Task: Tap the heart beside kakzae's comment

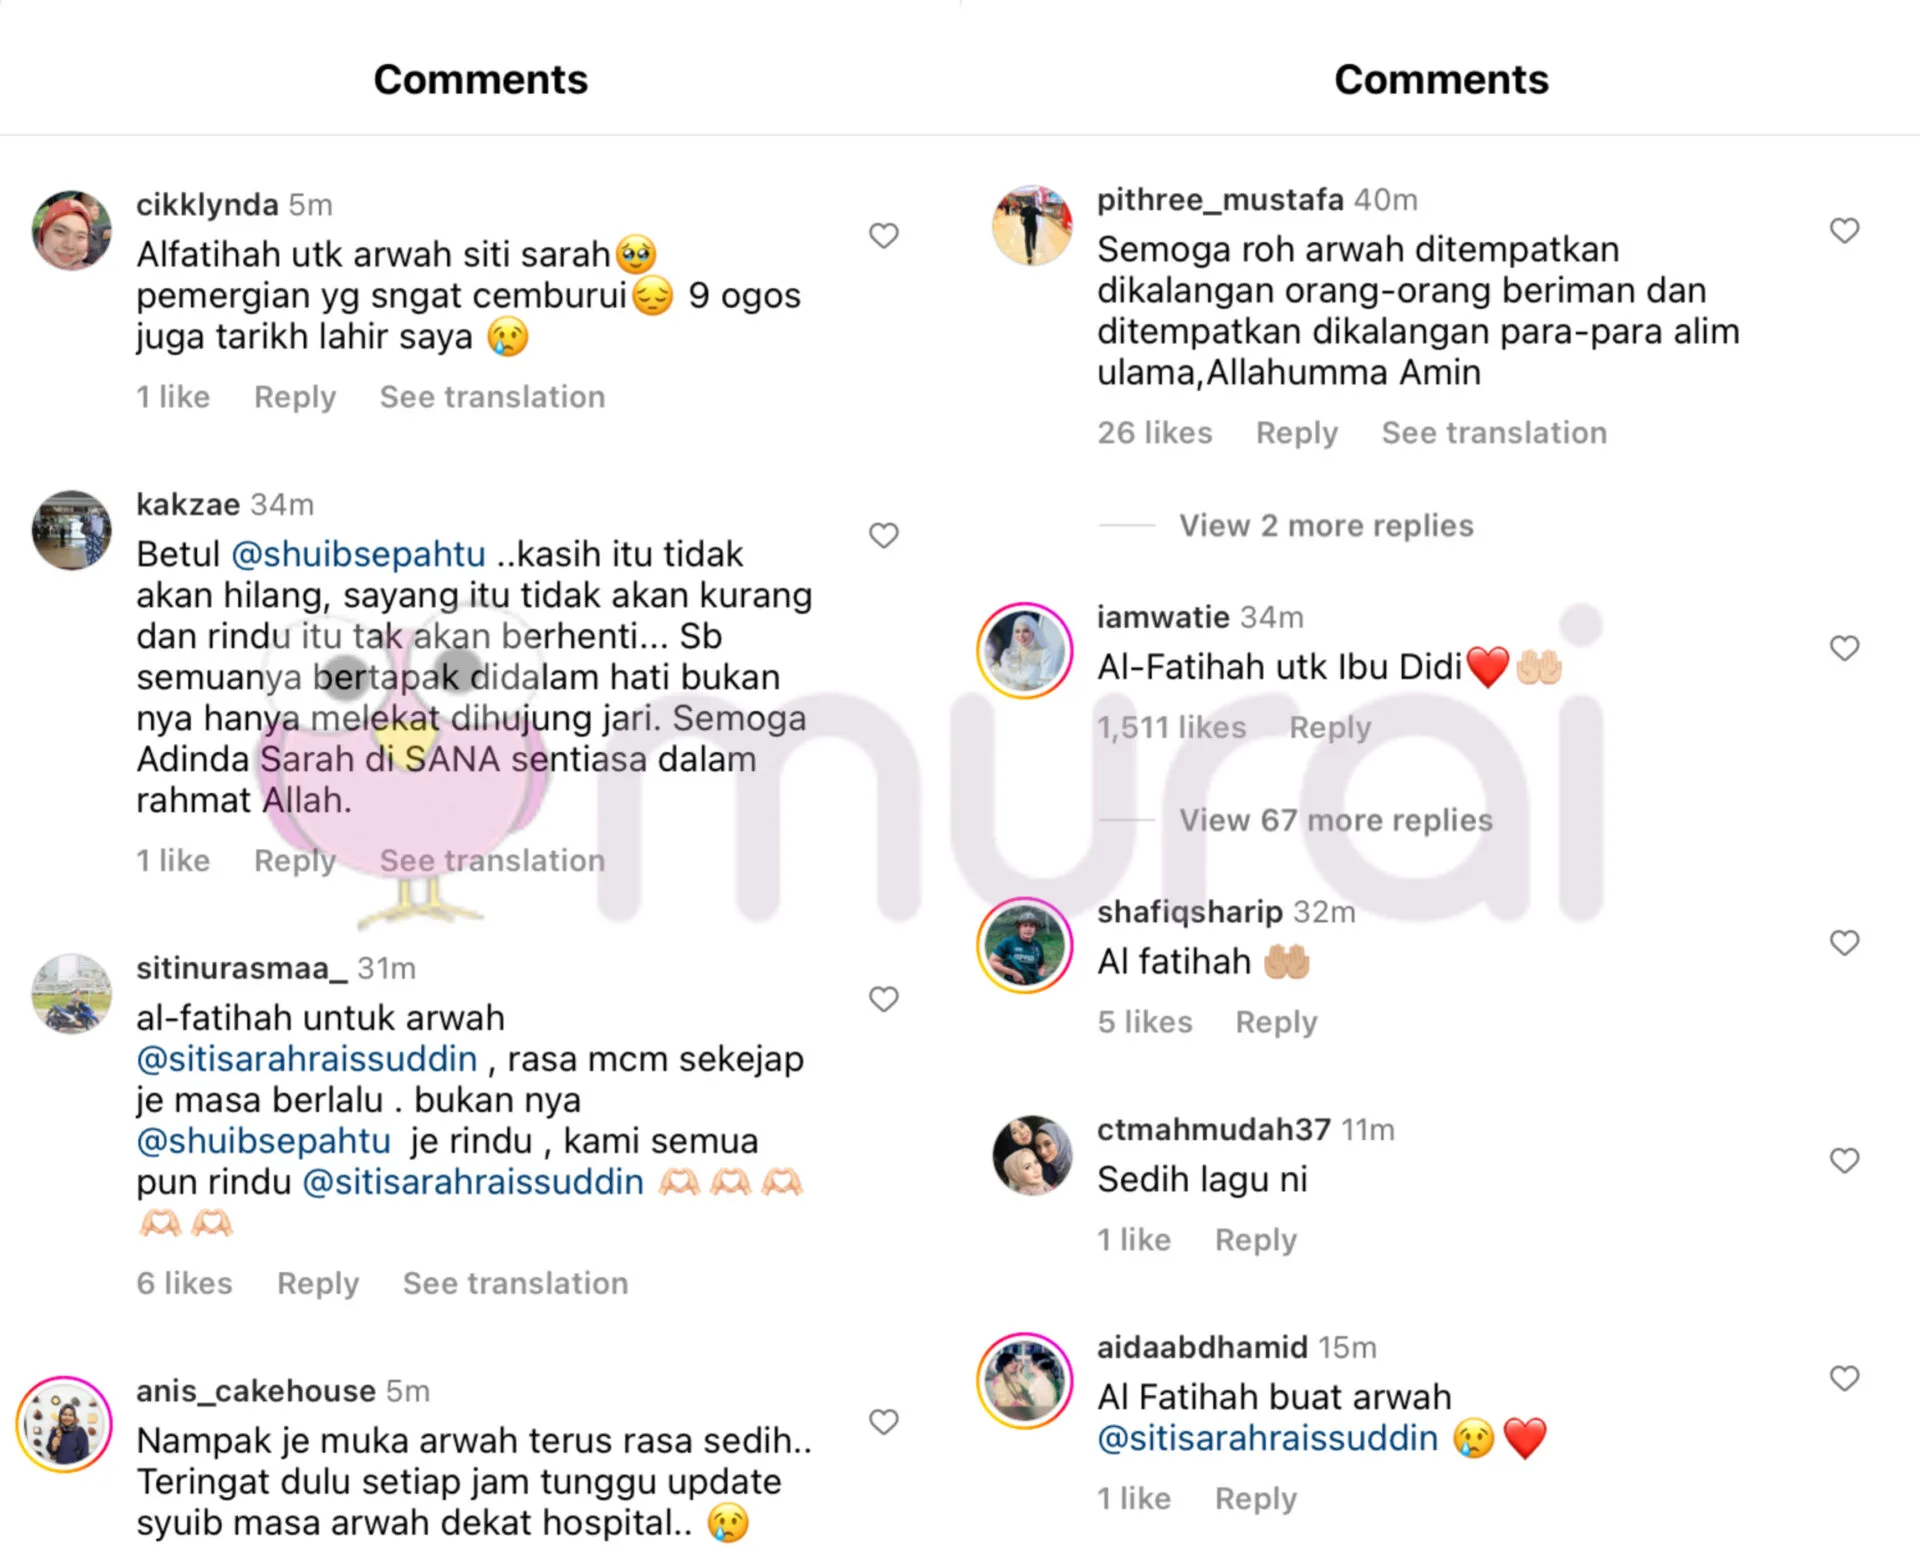Action: (883, 536)
